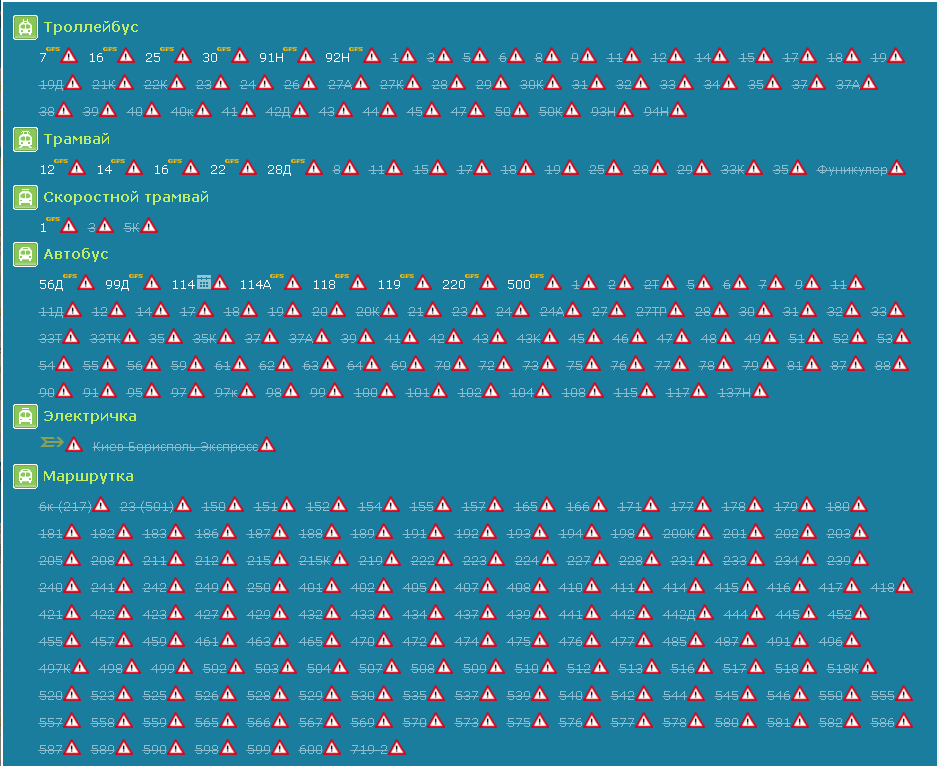939x768 pixels.
Task: Click the Троллейбус category icon
Action: pyautogui.click(x=25, y=27)
